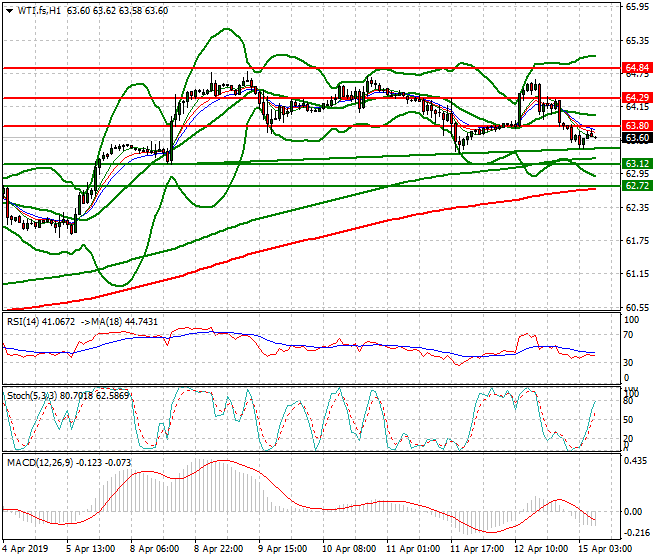Click the WTI,fs,H1 chart title text

pos(38,11)
